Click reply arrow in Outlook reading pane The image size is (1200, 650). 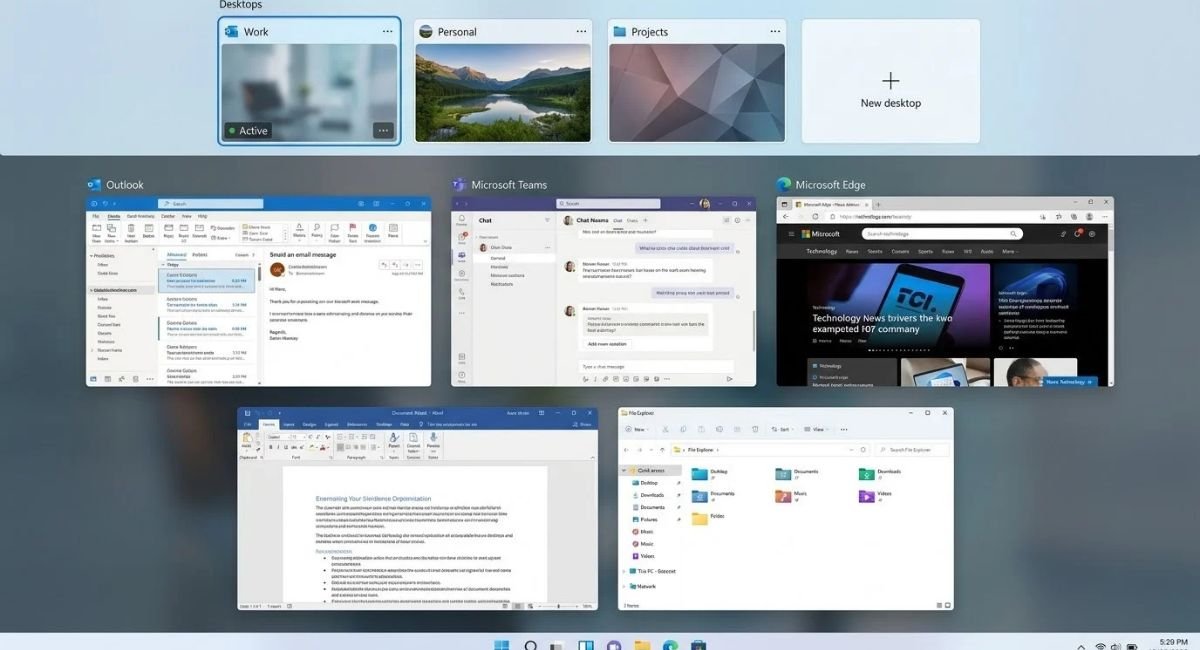pos(384,265)
